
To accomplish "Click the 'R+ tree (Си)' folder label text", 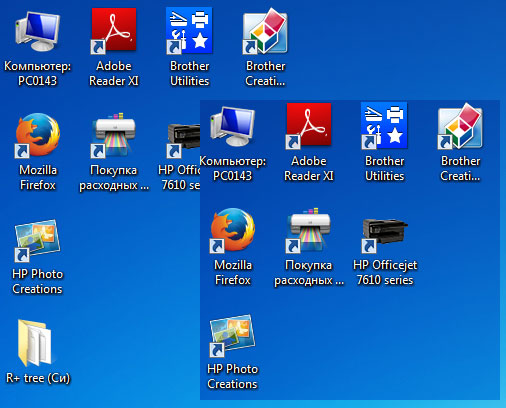I will tap(38, 378).
